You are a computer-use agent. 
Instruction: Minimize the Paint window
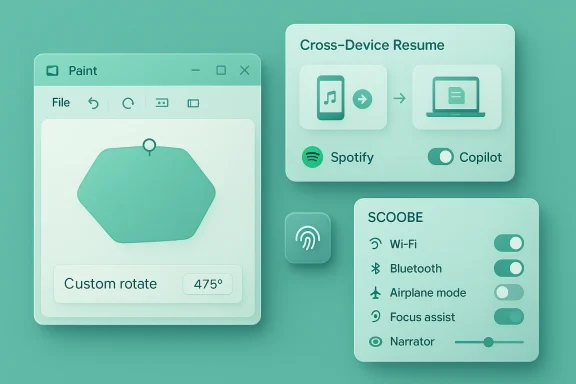[196, 70]
